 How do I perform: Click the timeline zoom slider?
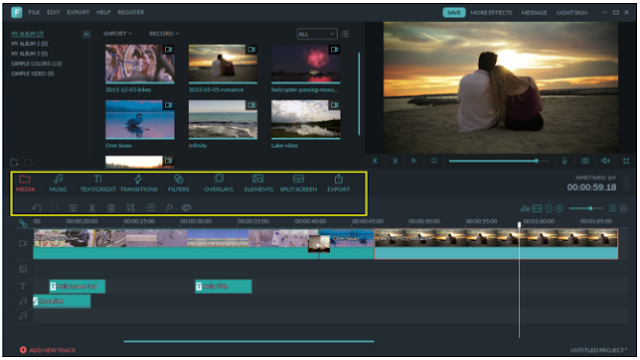586,209
